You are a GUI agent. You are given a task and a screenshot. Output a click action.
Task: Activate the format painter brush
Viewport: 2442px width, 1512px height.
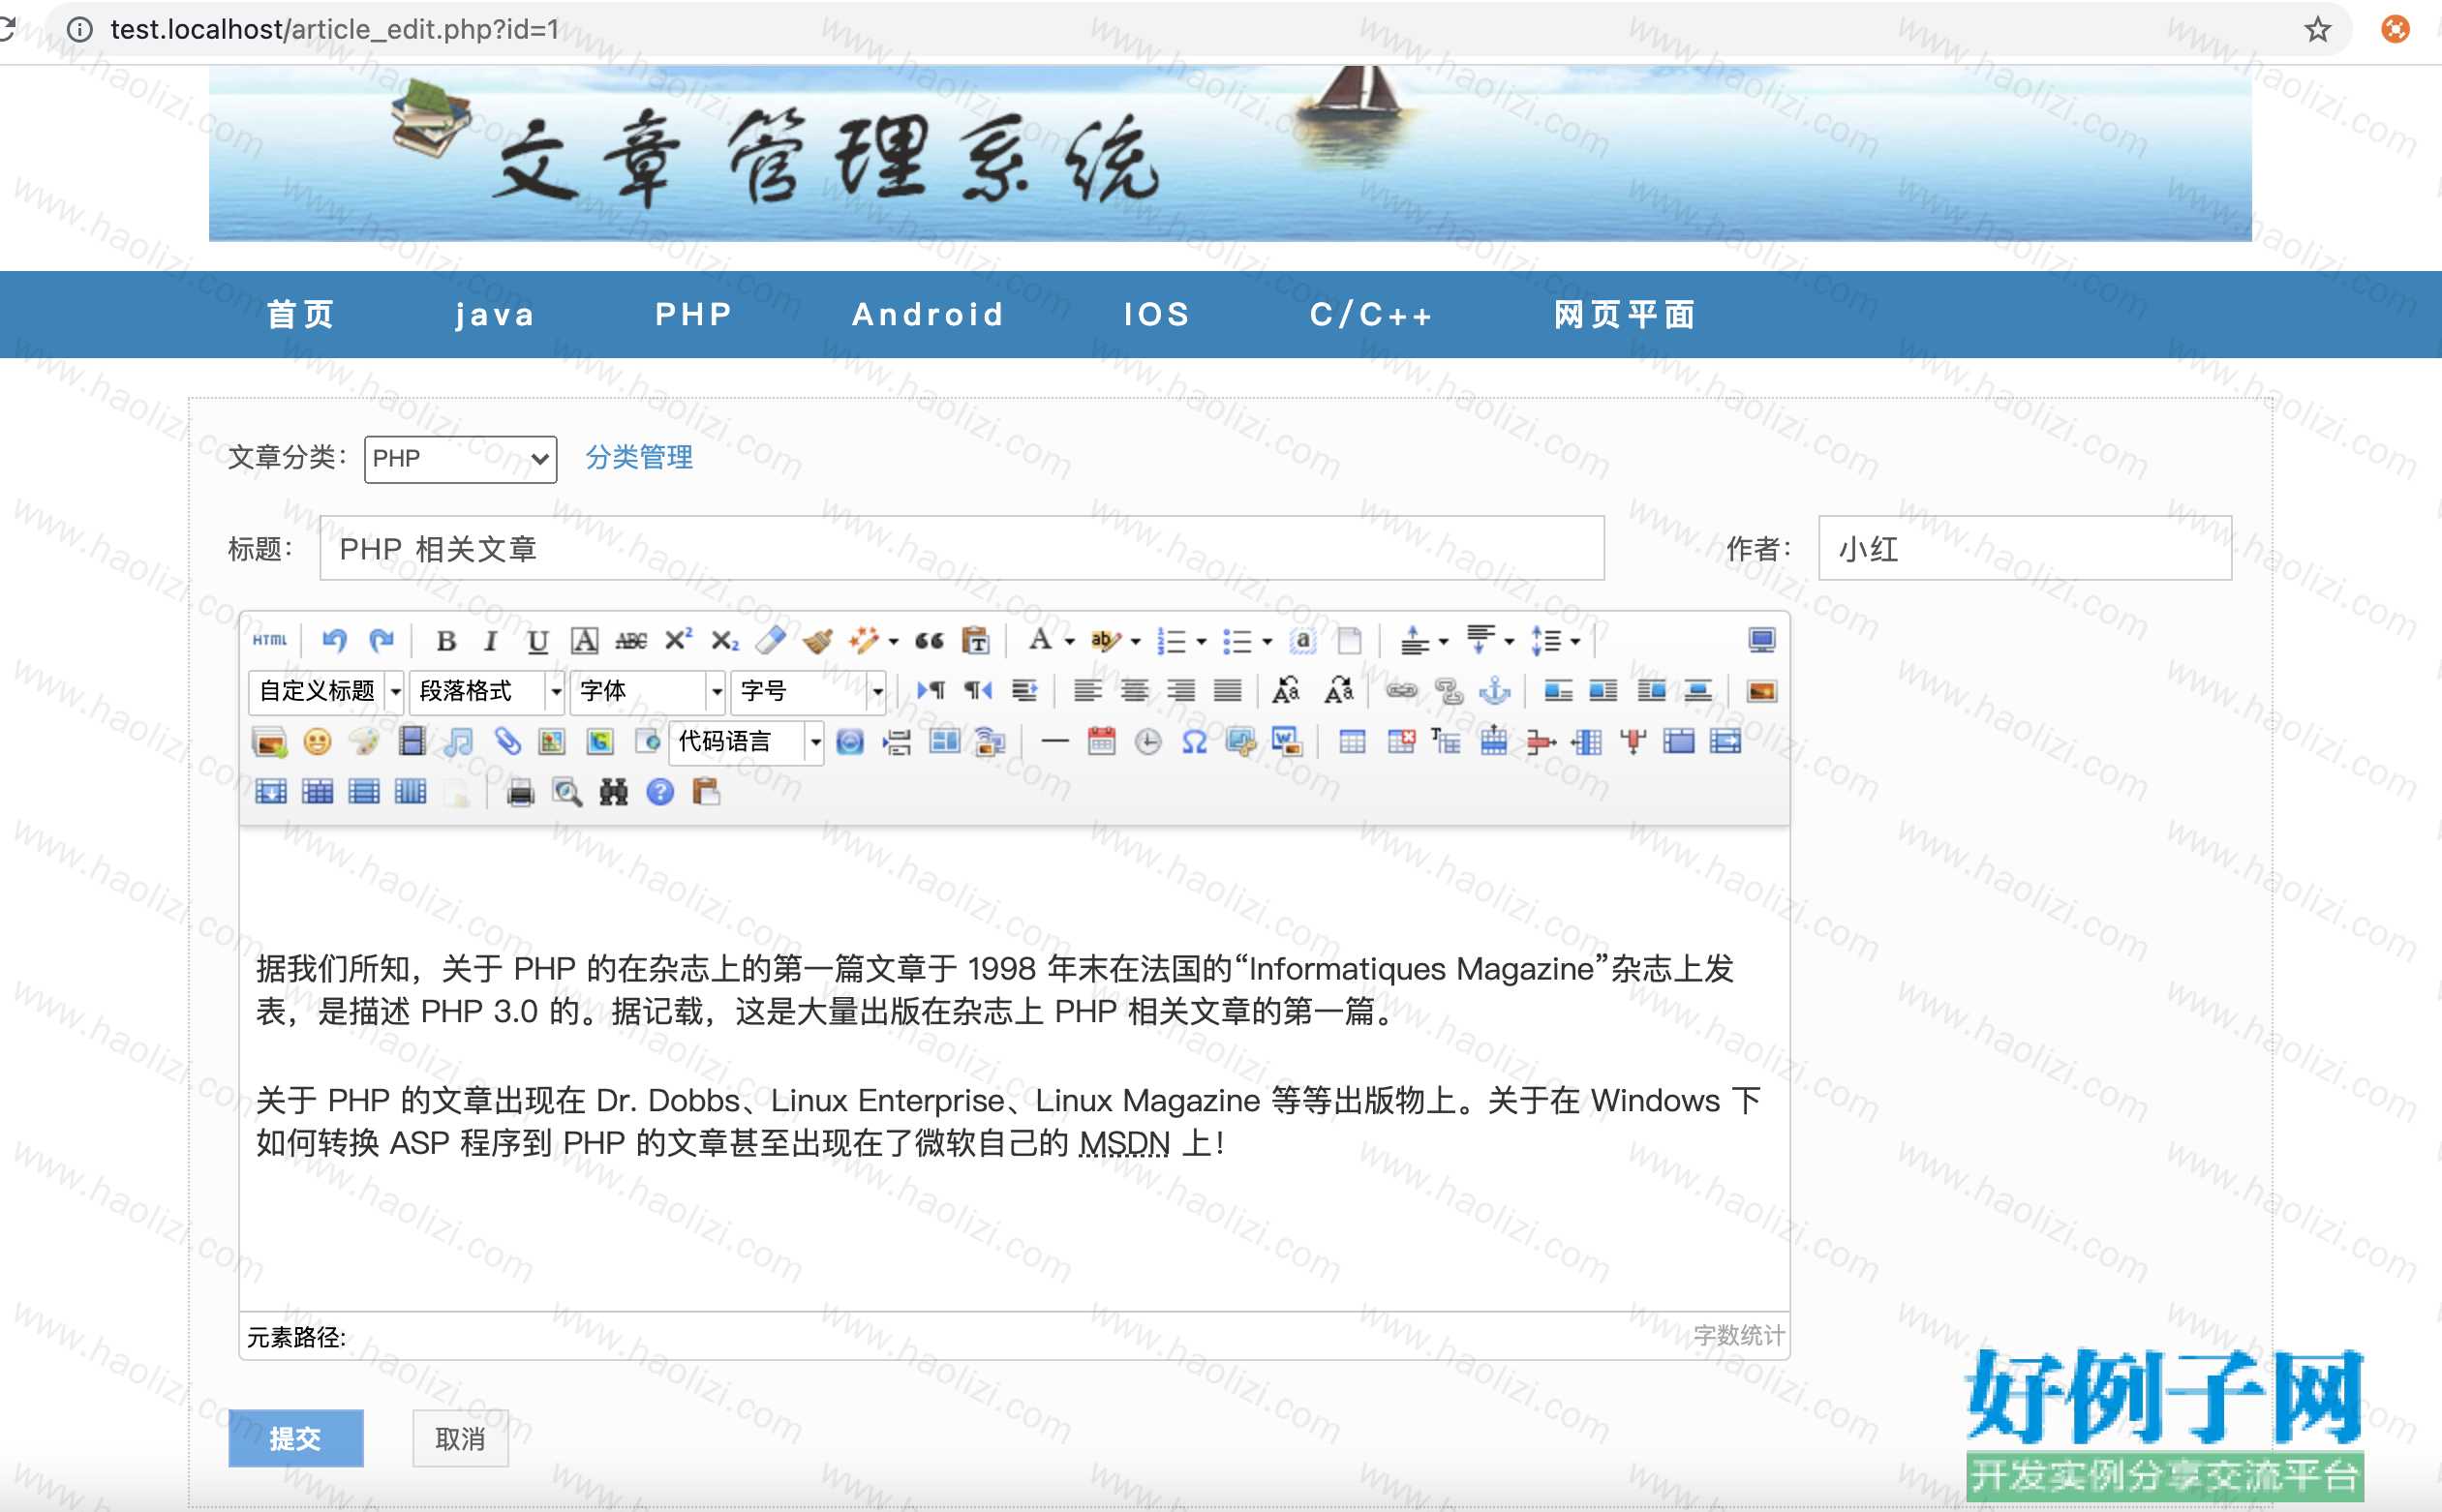[x=818, y=641]
